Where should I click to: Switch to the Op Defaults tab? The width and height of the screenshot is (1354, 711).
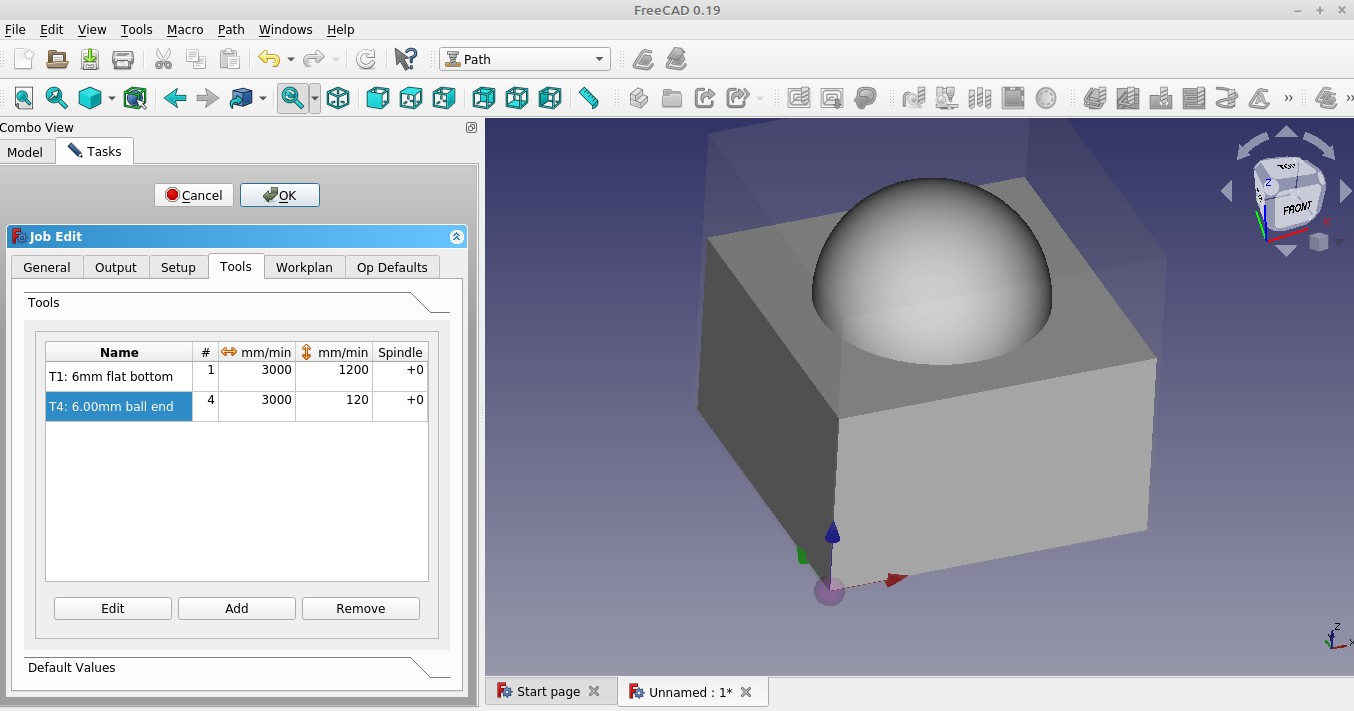(x=392, y=267)
